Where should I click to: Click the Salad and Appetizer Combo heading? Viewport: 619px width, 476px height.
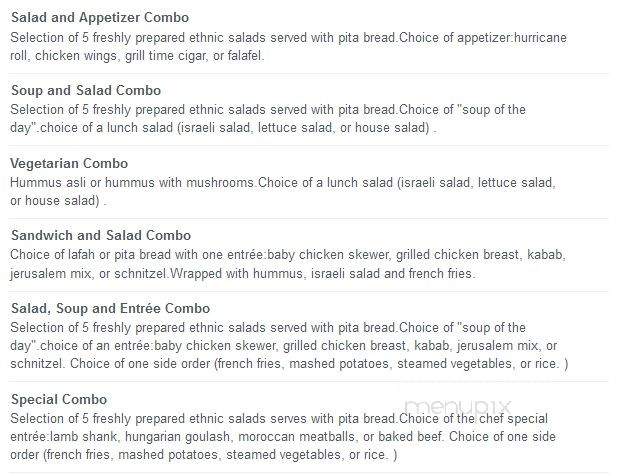[x=100, y=17]
